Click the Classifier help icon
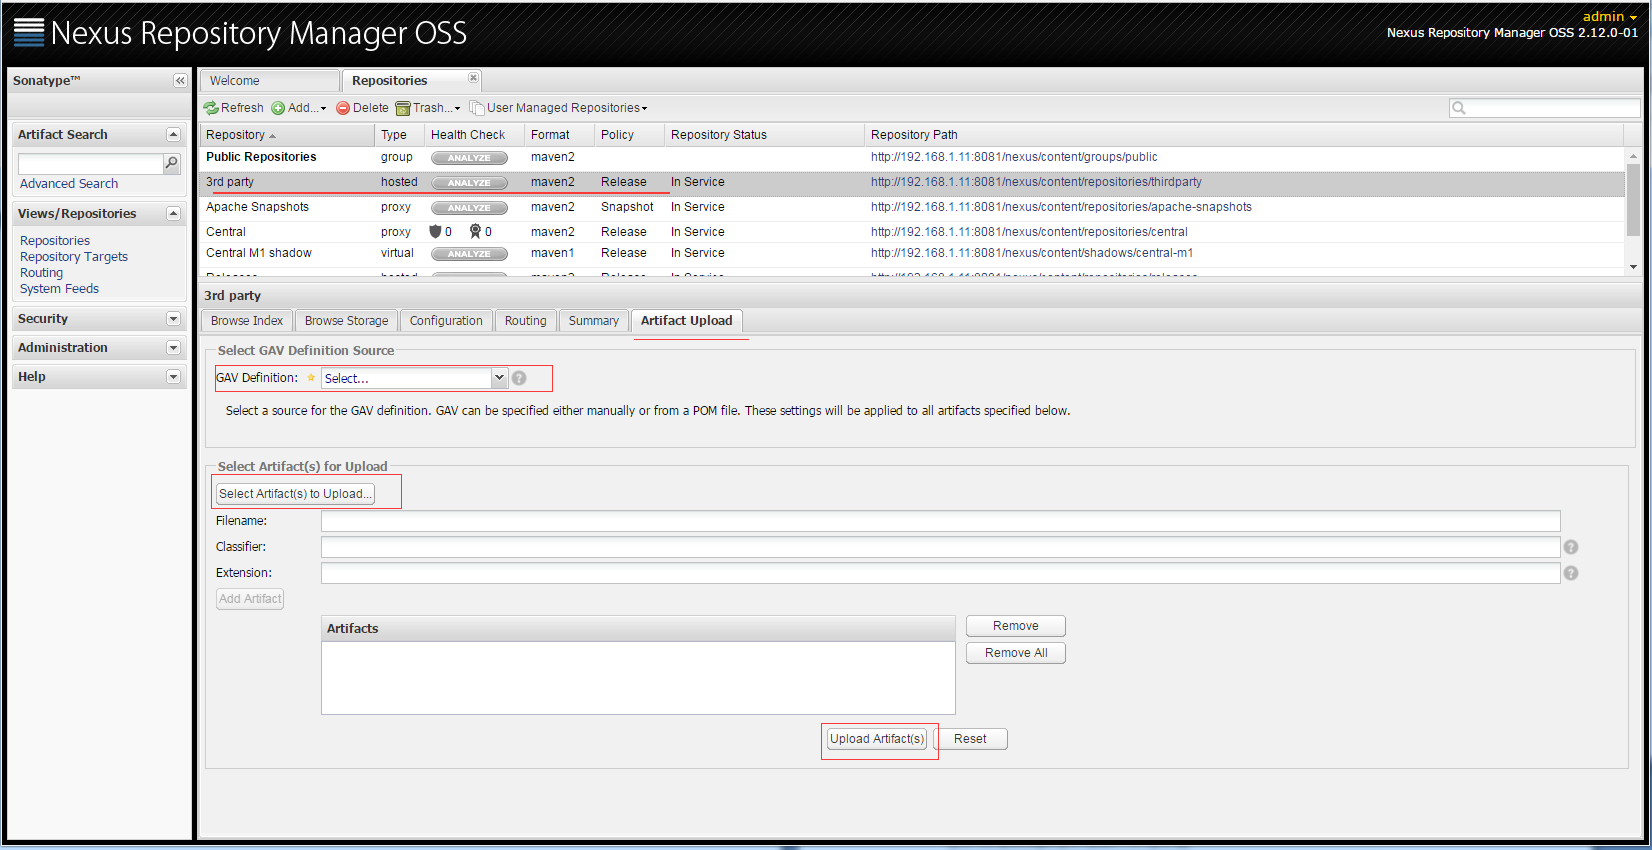 [x=1571, y=547]
